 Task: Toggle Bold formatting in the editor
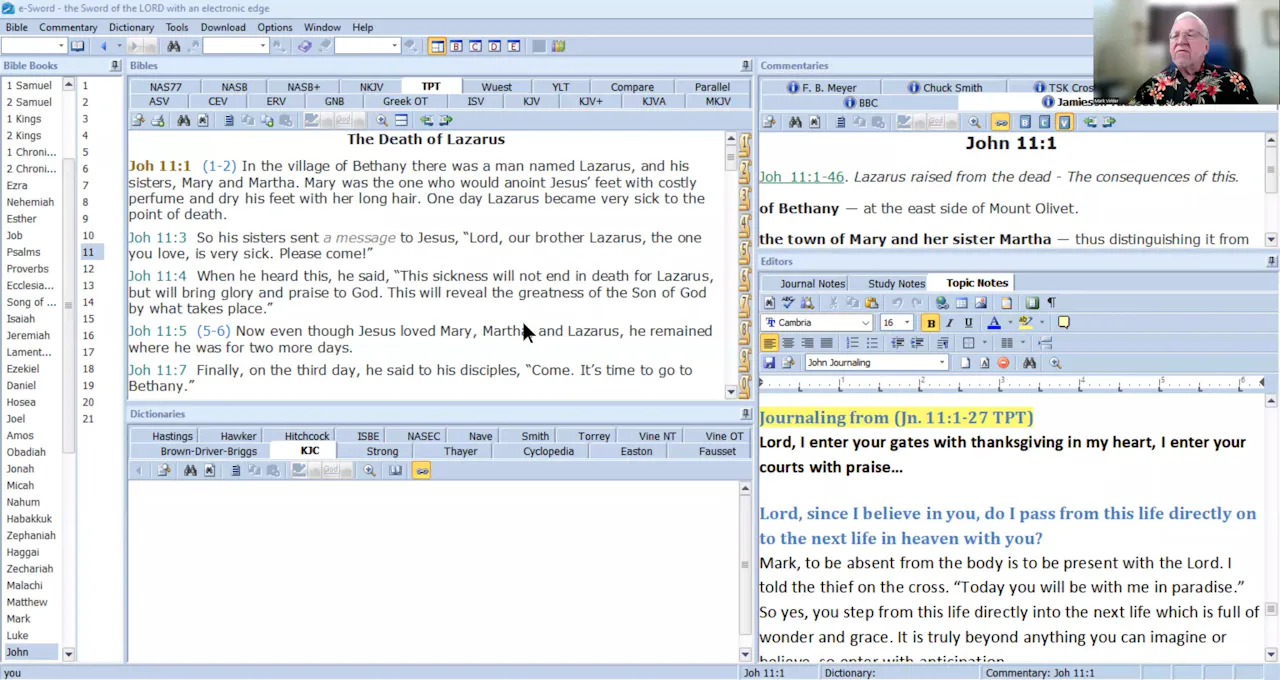[930, 323]
